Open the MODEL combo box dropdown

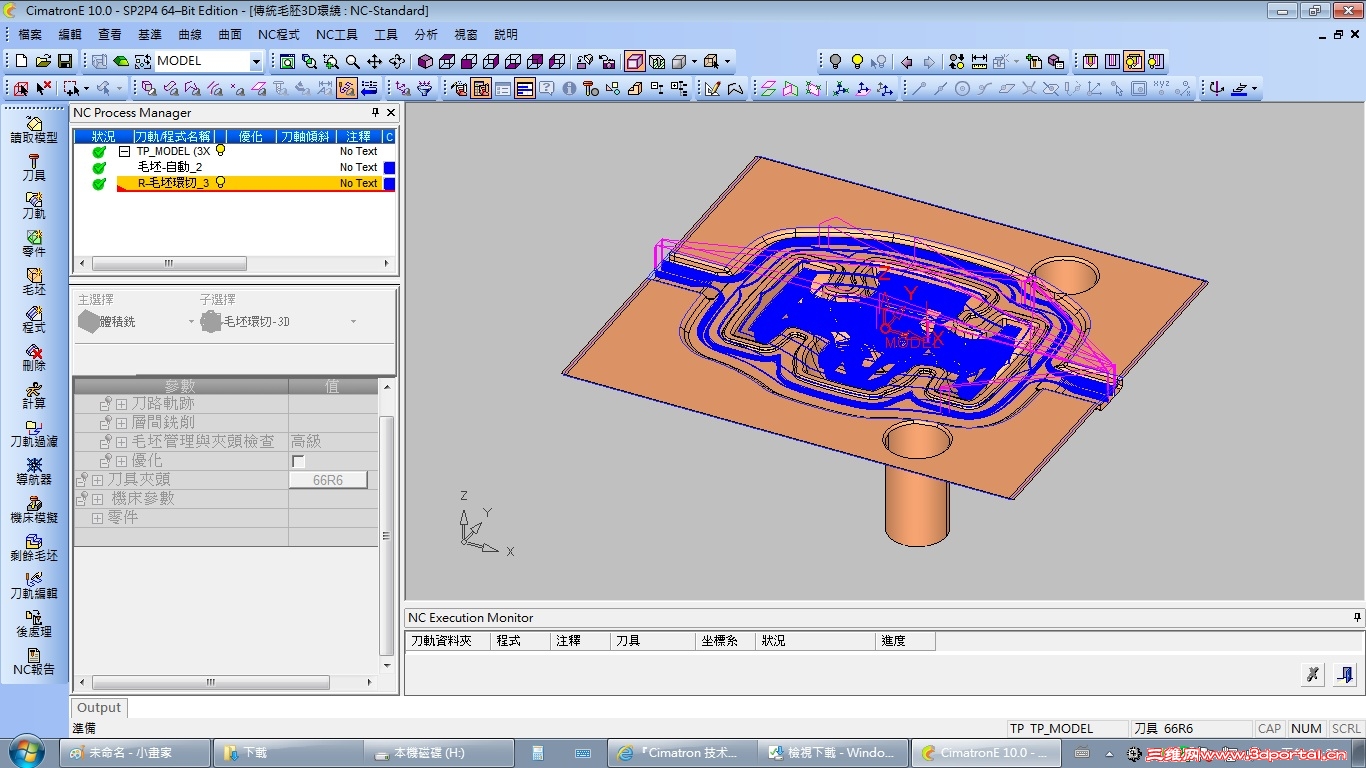pyautogui.click(x=256, y=61)
